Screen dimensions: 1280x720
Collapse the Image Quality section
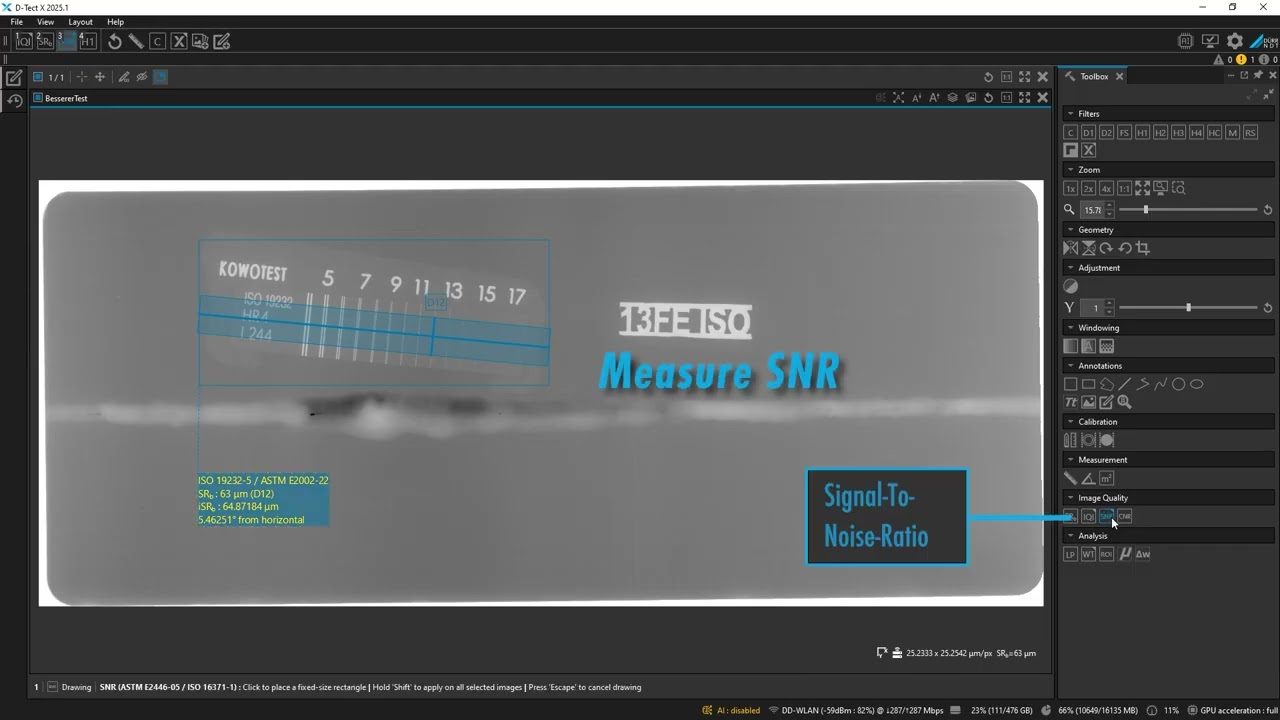(x=1070, y=498)
